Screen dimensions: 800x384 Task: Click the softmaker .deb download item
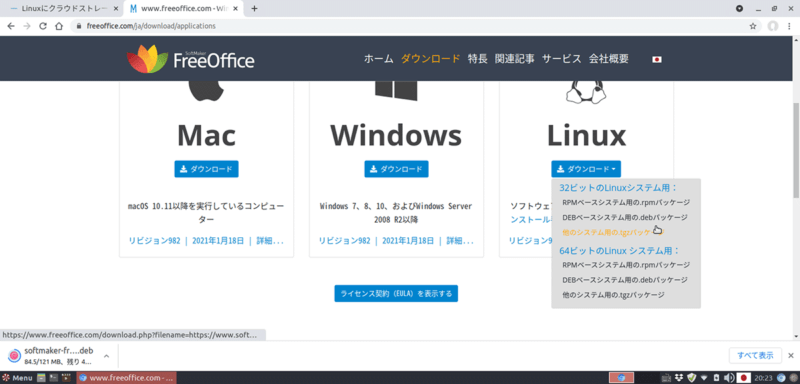[x=51, y=356]
